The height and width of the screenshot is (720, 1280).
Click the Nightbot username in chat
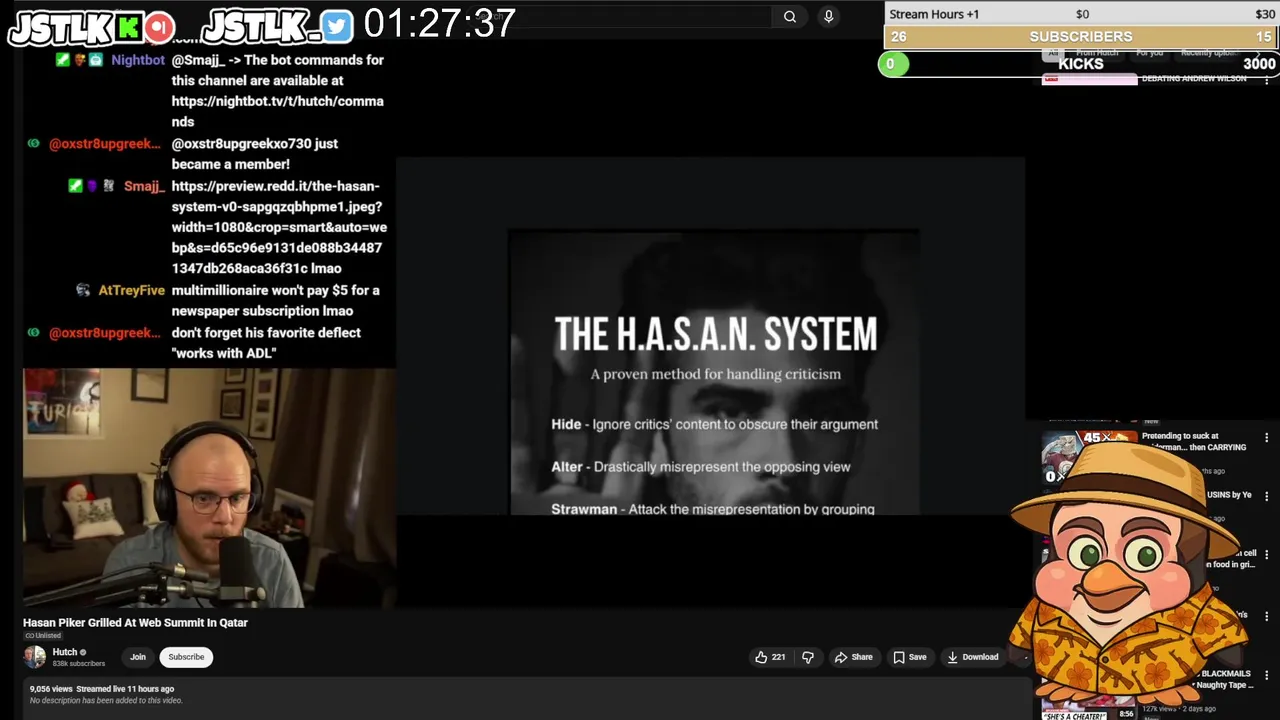click(138, 60)
